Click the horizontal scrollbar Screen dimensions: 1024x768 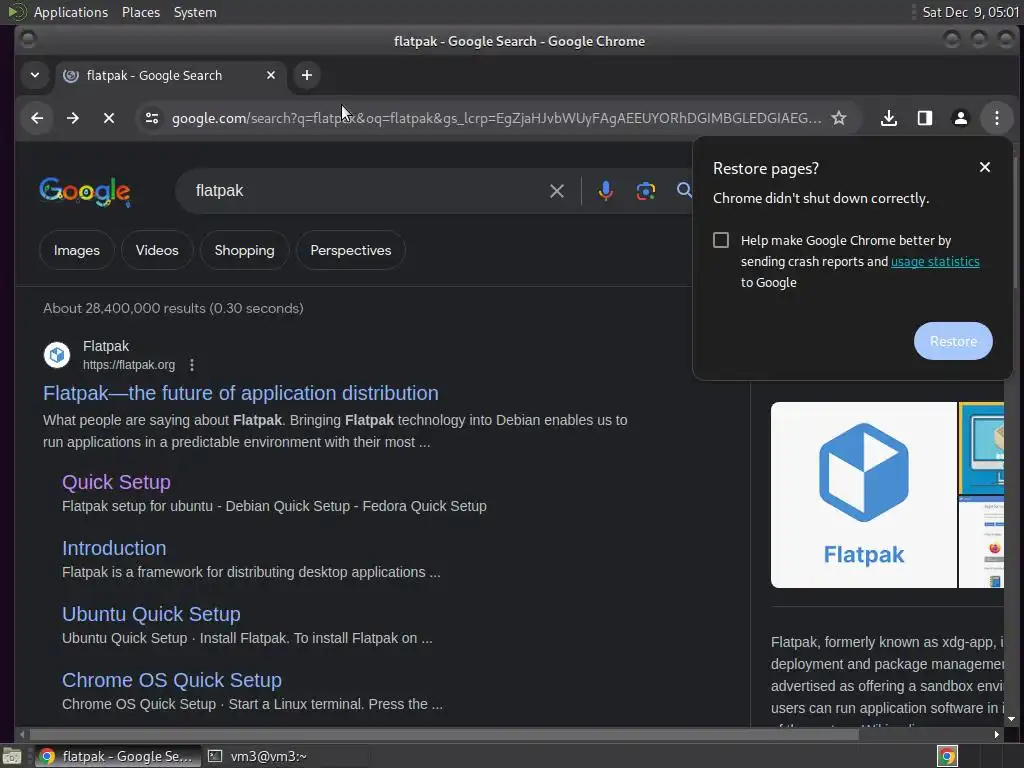(x=444, y=734)
